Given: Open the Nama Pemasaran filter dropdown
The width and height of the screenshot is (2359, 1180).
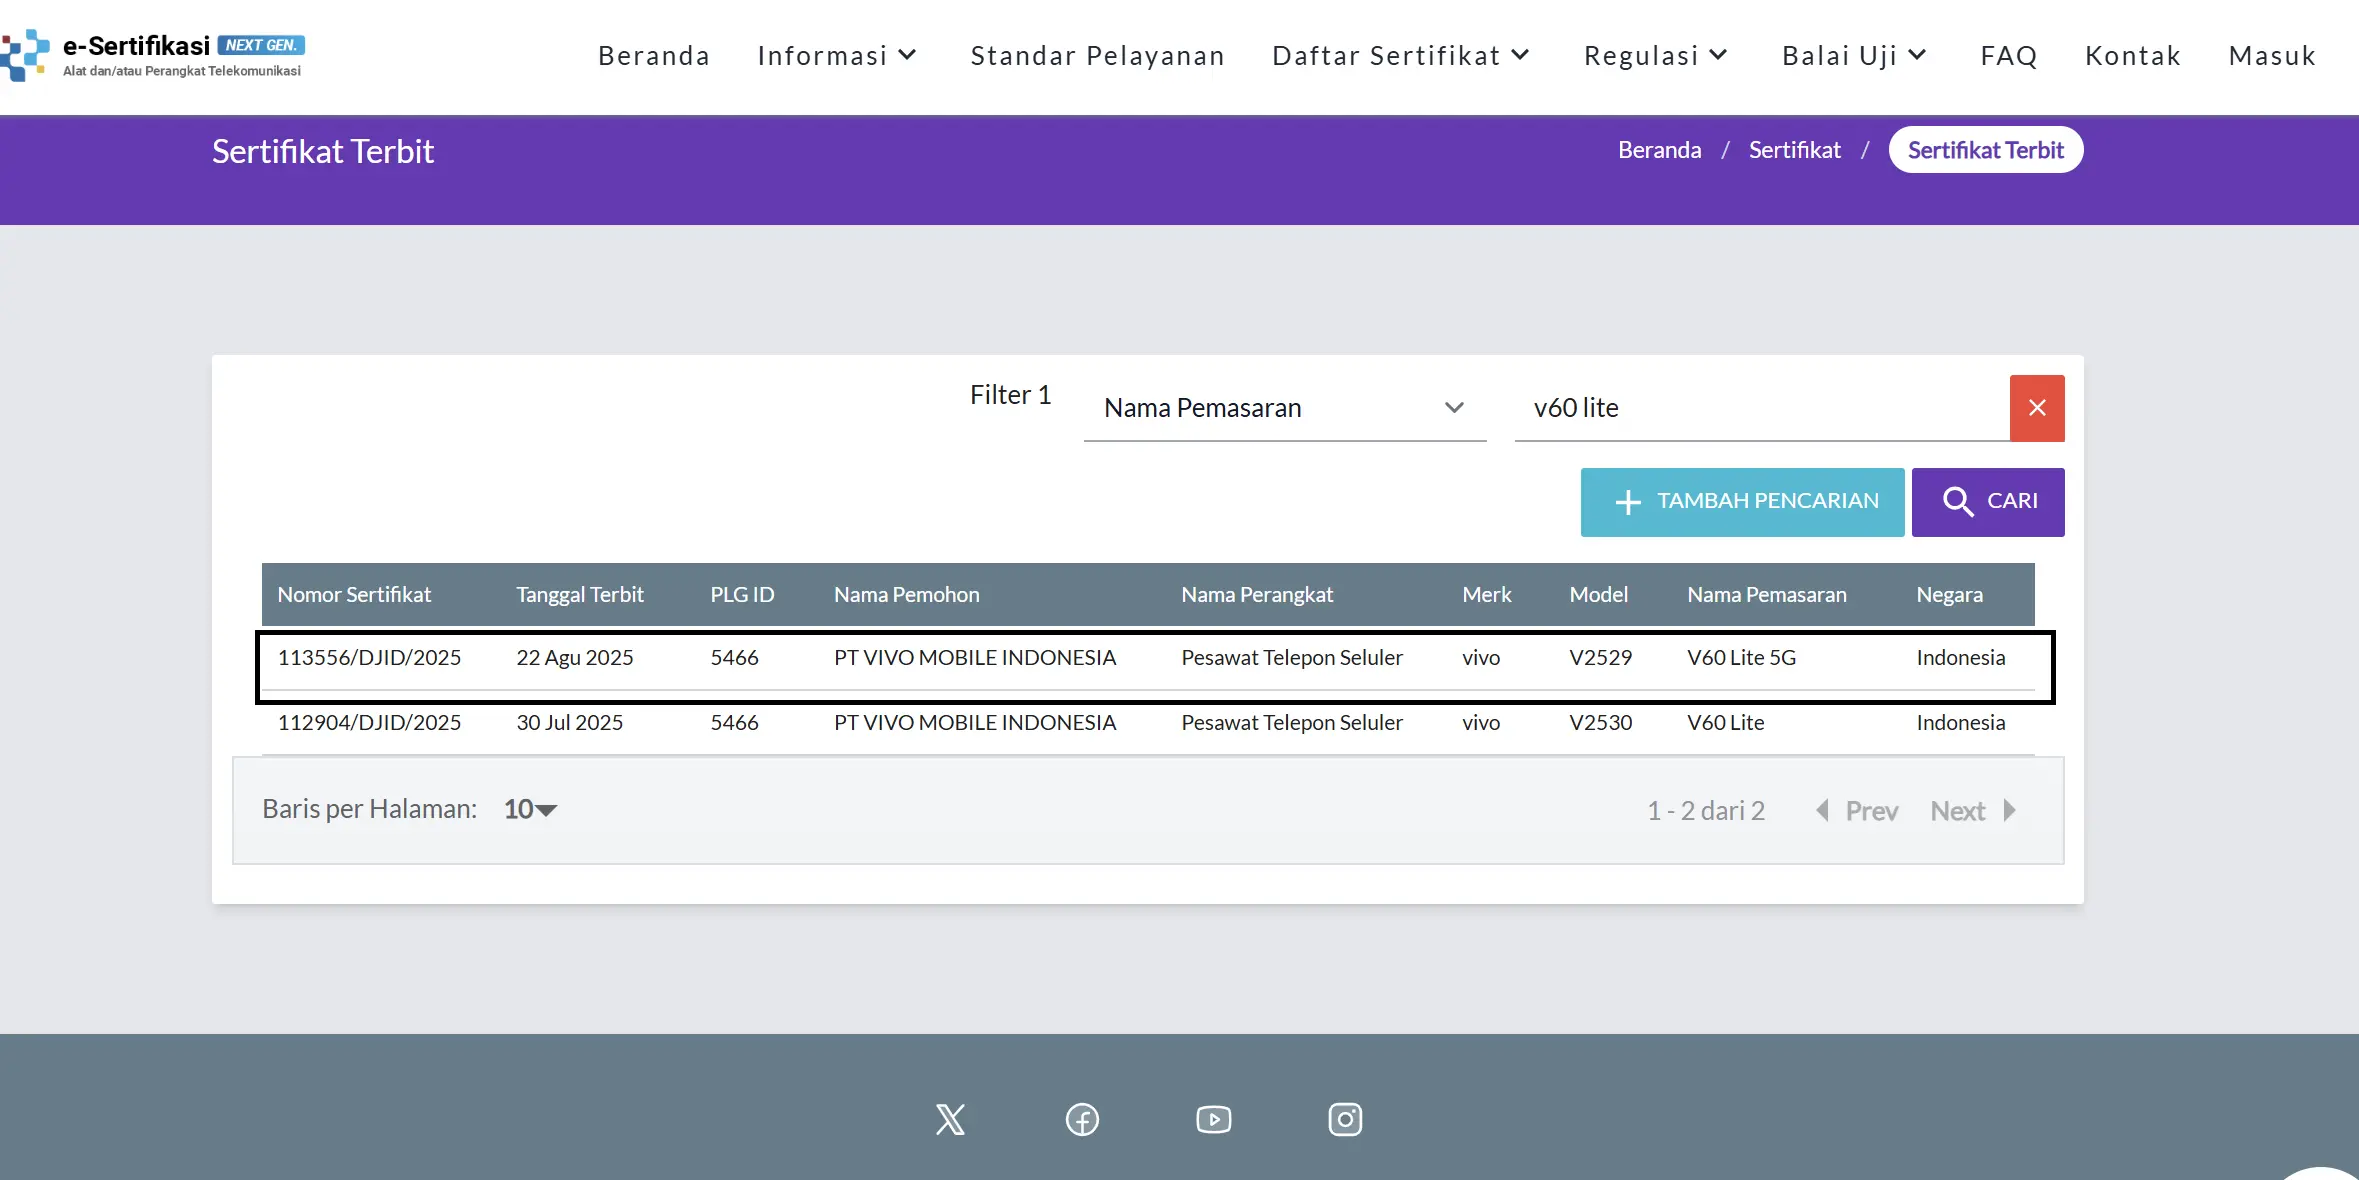Looking at the screenshot, I should 1284,408.
